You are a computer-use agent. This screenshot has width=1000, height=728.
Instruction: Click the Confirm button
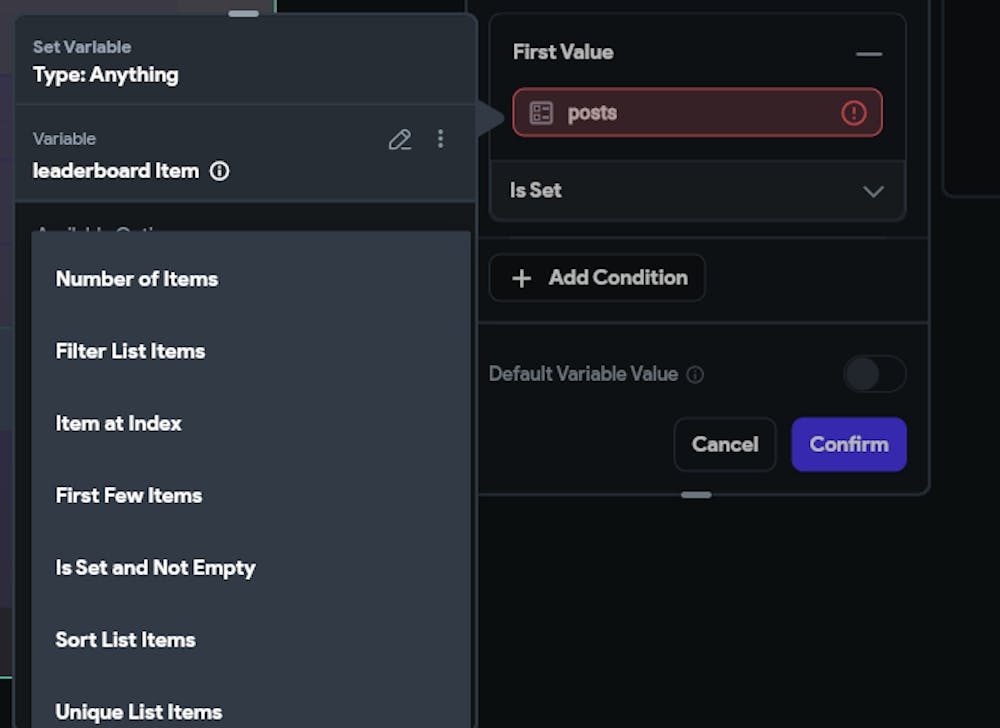point(848,444)
